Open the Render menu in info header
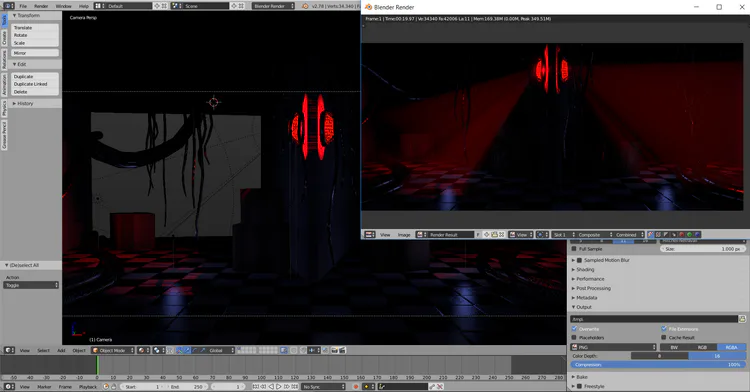 (x=41, y=6)
